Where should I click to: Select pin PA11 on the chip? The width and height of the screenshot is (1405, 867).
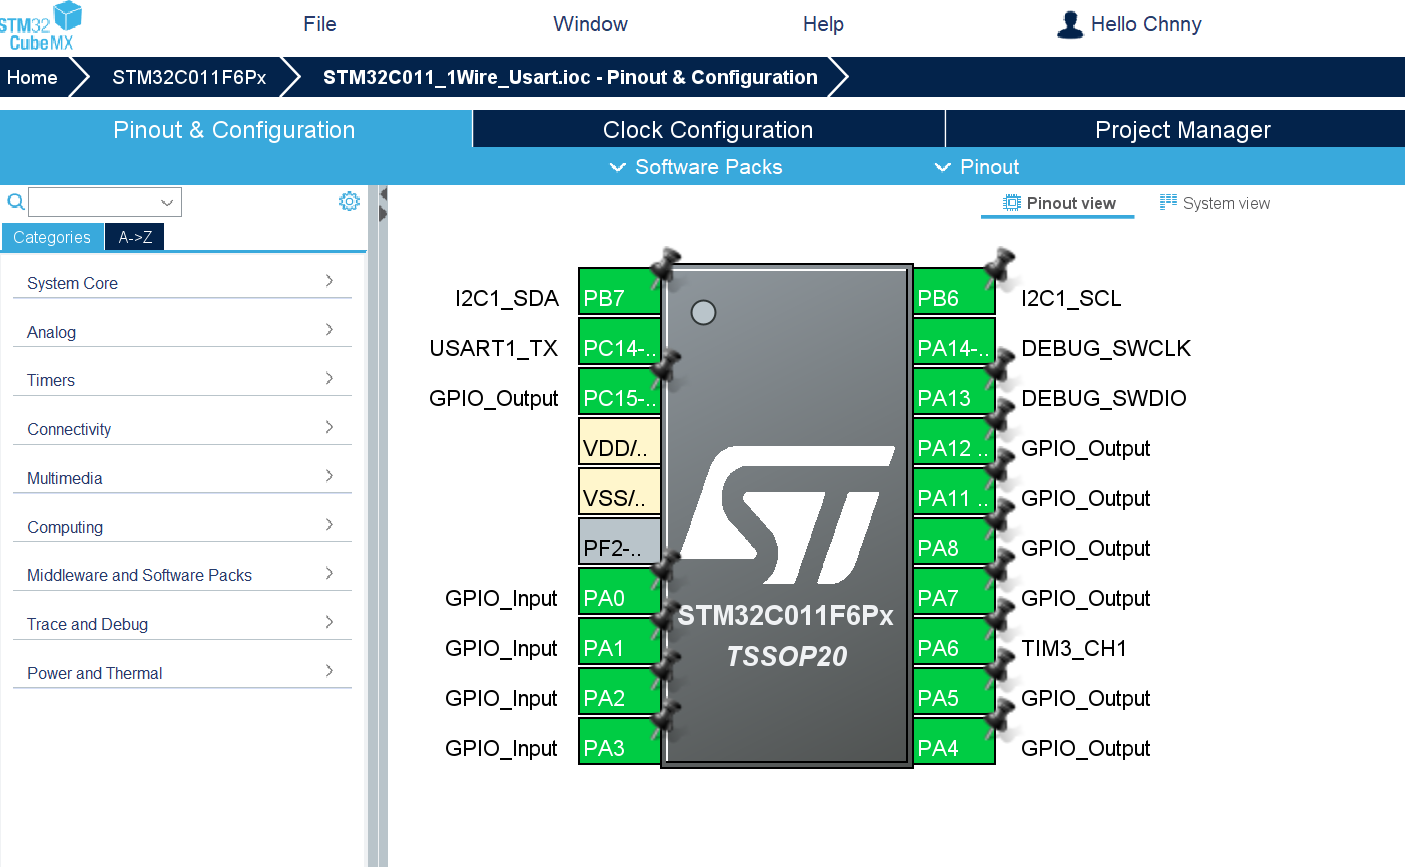click(x=954, y=492)
